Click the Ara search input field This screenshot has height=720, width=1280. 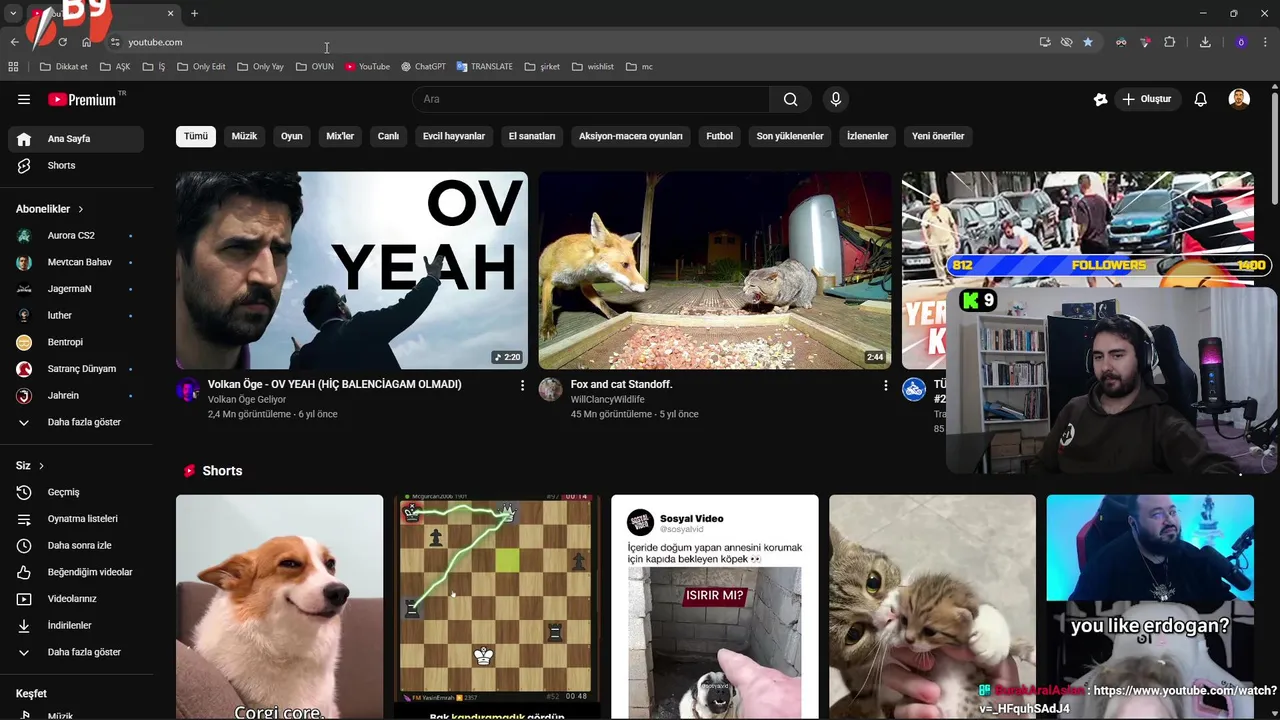(x=590, y=99)
